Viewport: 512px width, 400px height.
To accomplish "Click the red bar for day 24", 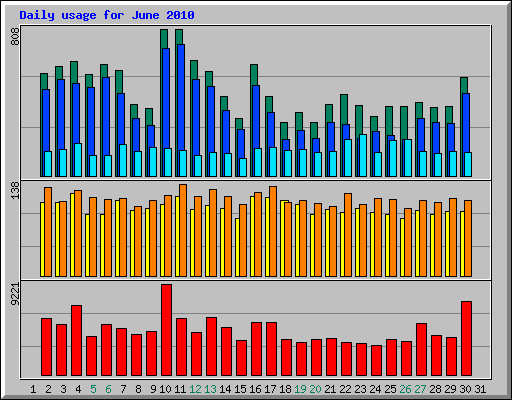I will [376, 361].
